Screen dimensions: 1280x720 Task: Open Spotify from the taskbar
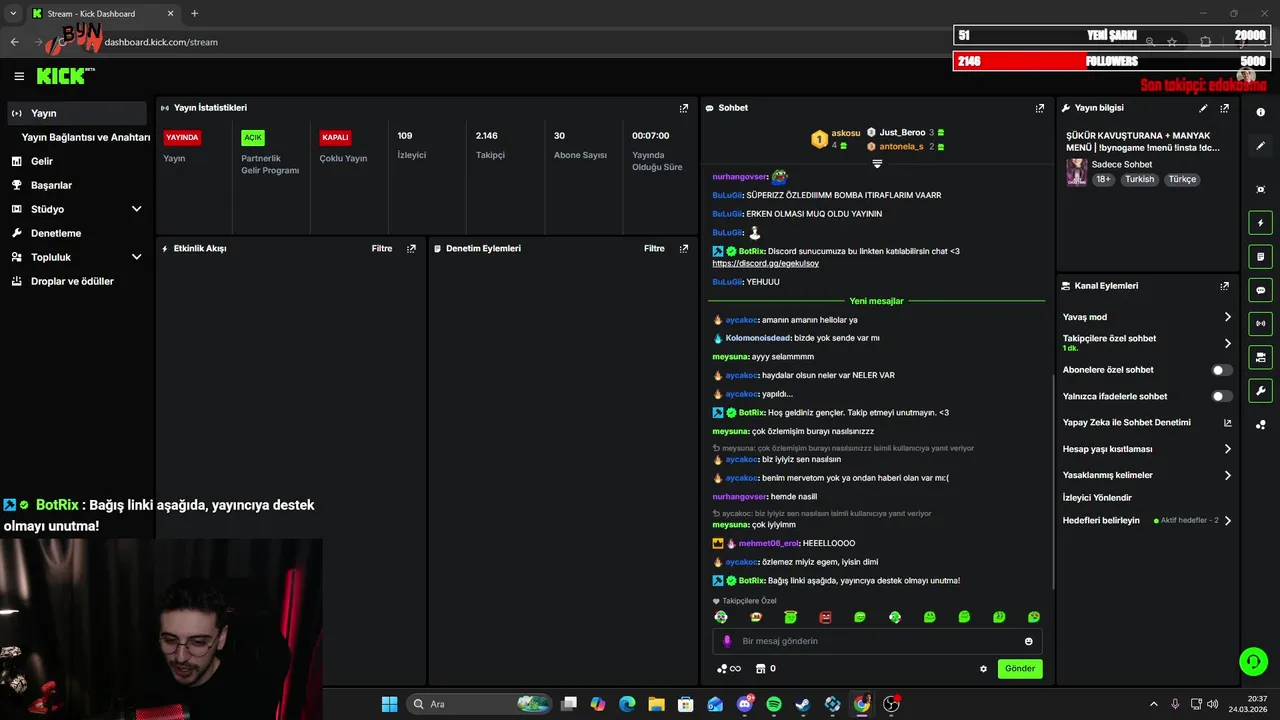point(773,704)
